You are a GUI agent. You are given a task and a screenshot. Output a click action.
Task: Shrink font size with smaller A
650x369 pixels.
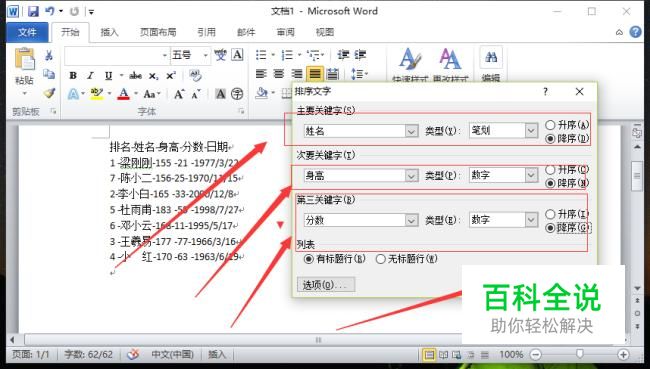tap(196, 94)
